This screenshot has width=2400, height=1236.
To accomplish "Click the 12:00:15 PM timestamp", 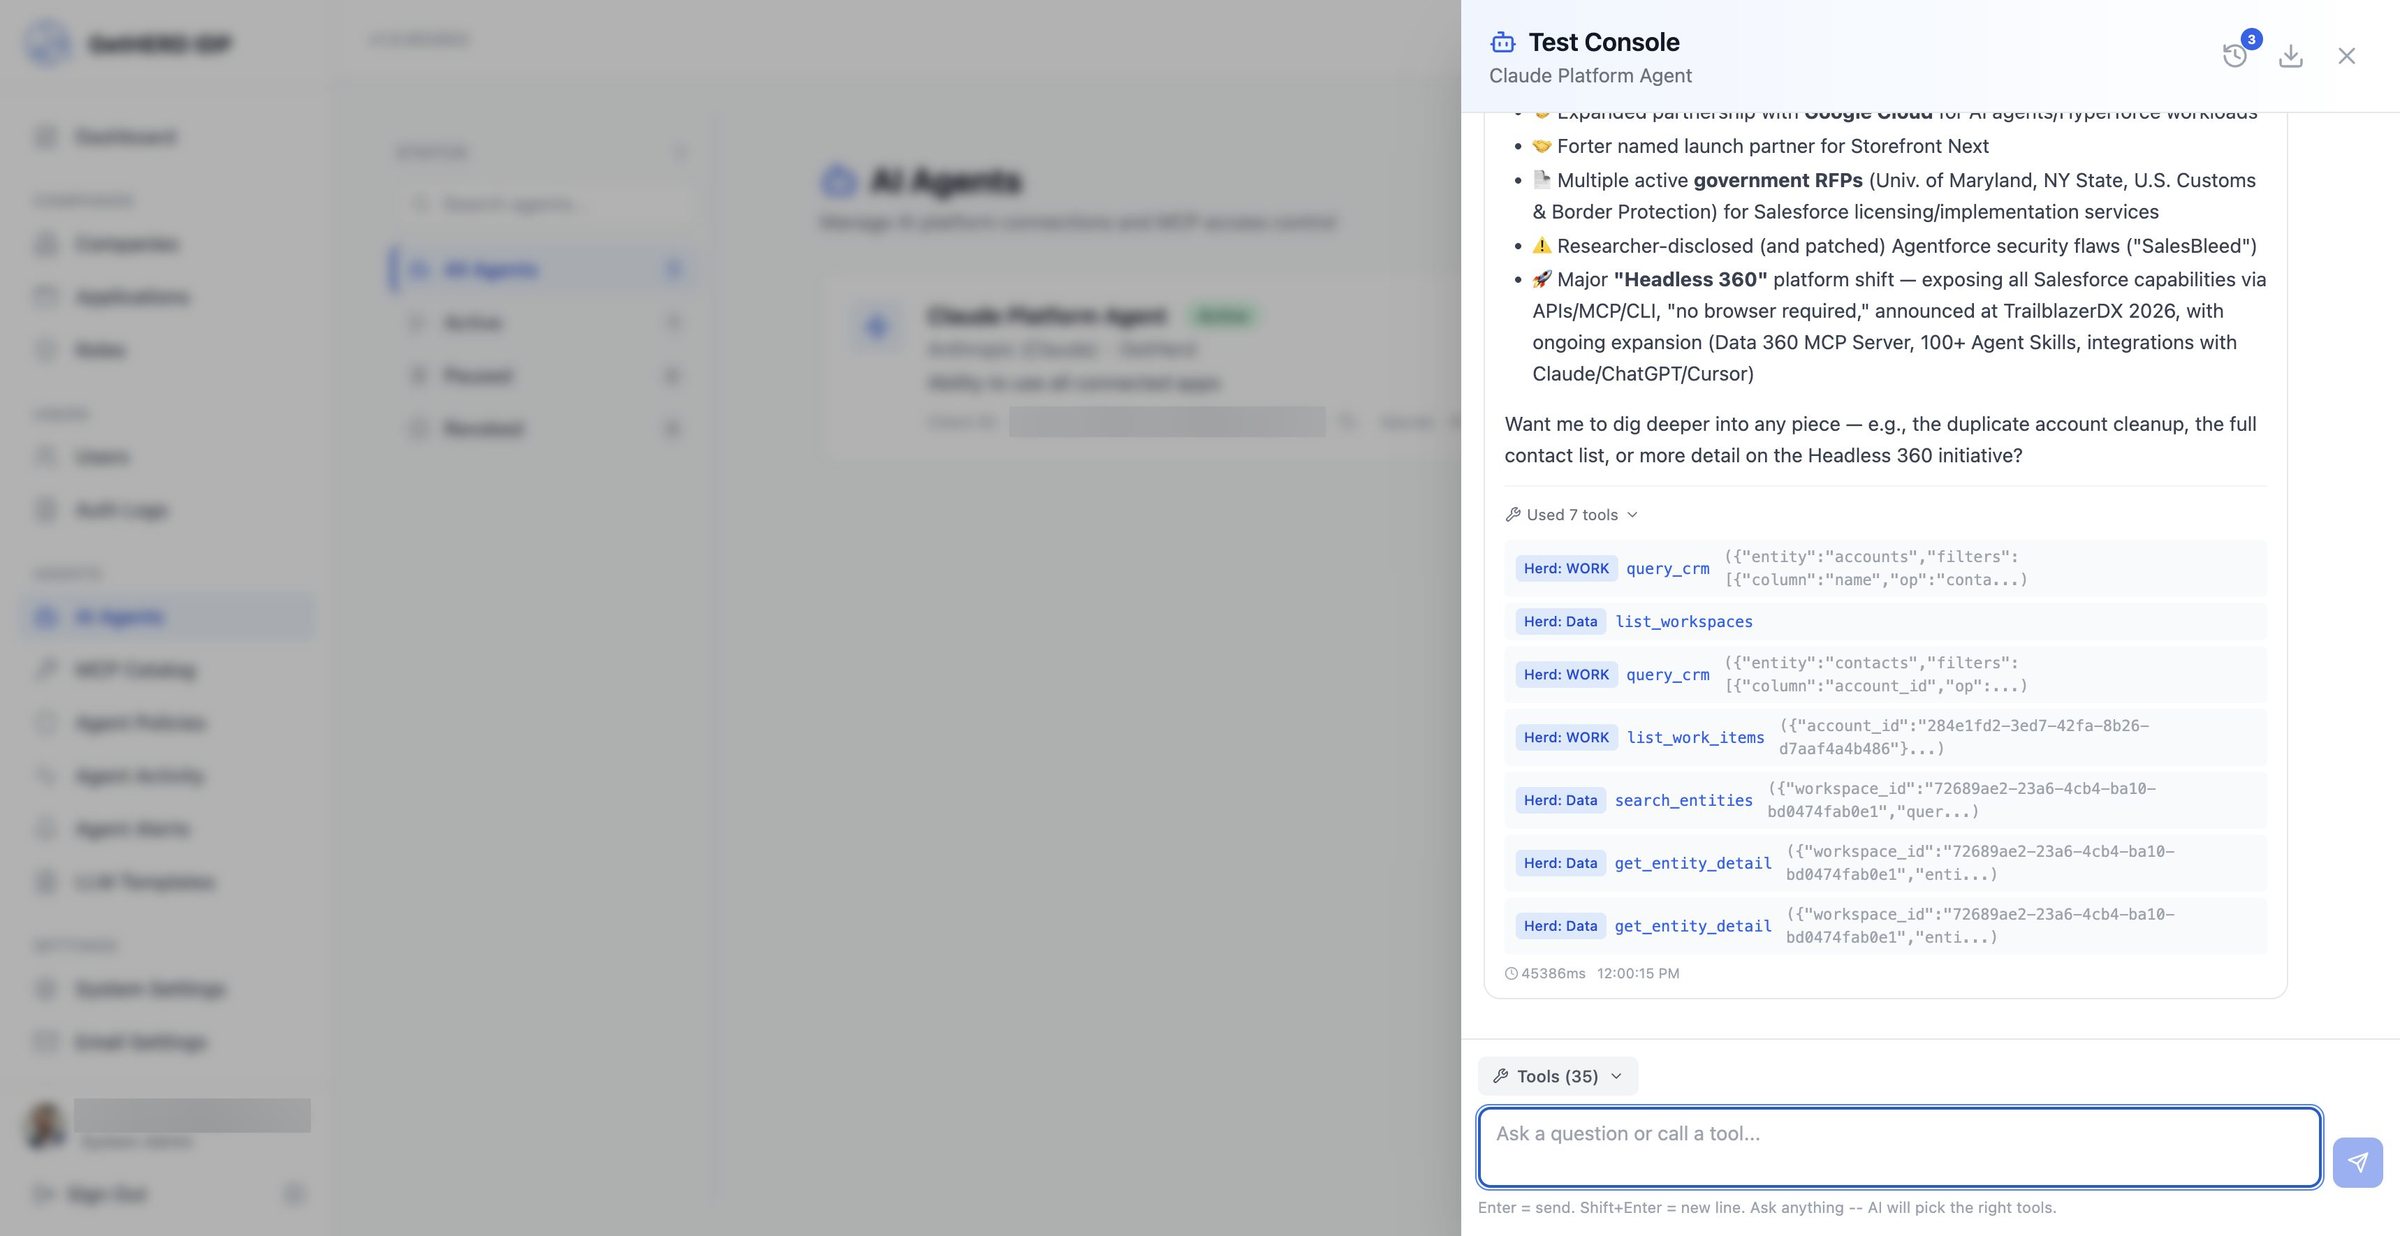I will (1638, 973).
